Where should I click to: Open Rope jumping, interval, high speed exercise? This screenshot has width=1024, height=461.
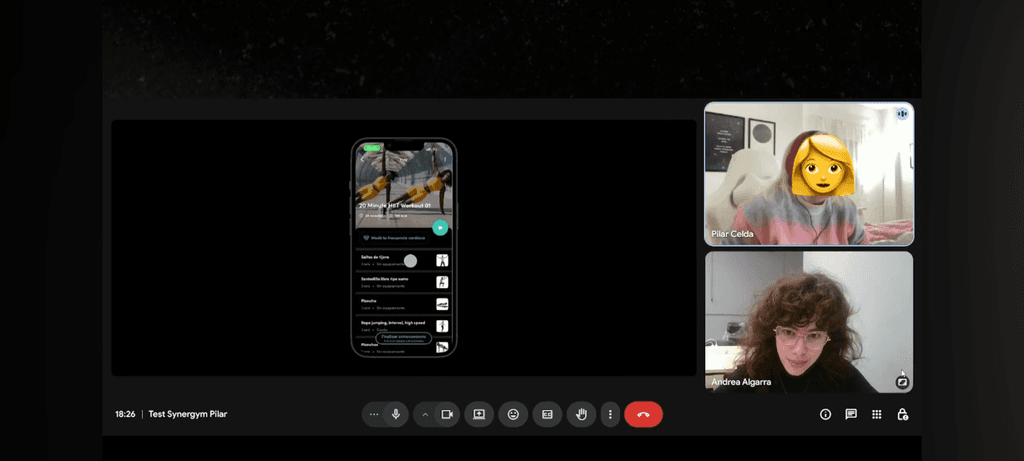tap(404, 326)
